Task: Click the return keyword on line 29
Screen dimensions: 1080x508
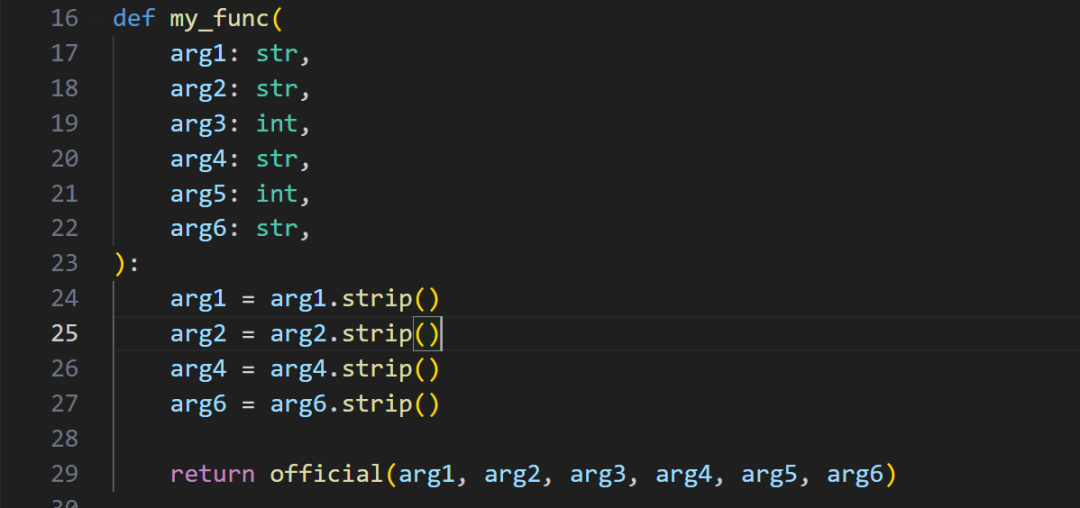Action: [x=212, y=474]
